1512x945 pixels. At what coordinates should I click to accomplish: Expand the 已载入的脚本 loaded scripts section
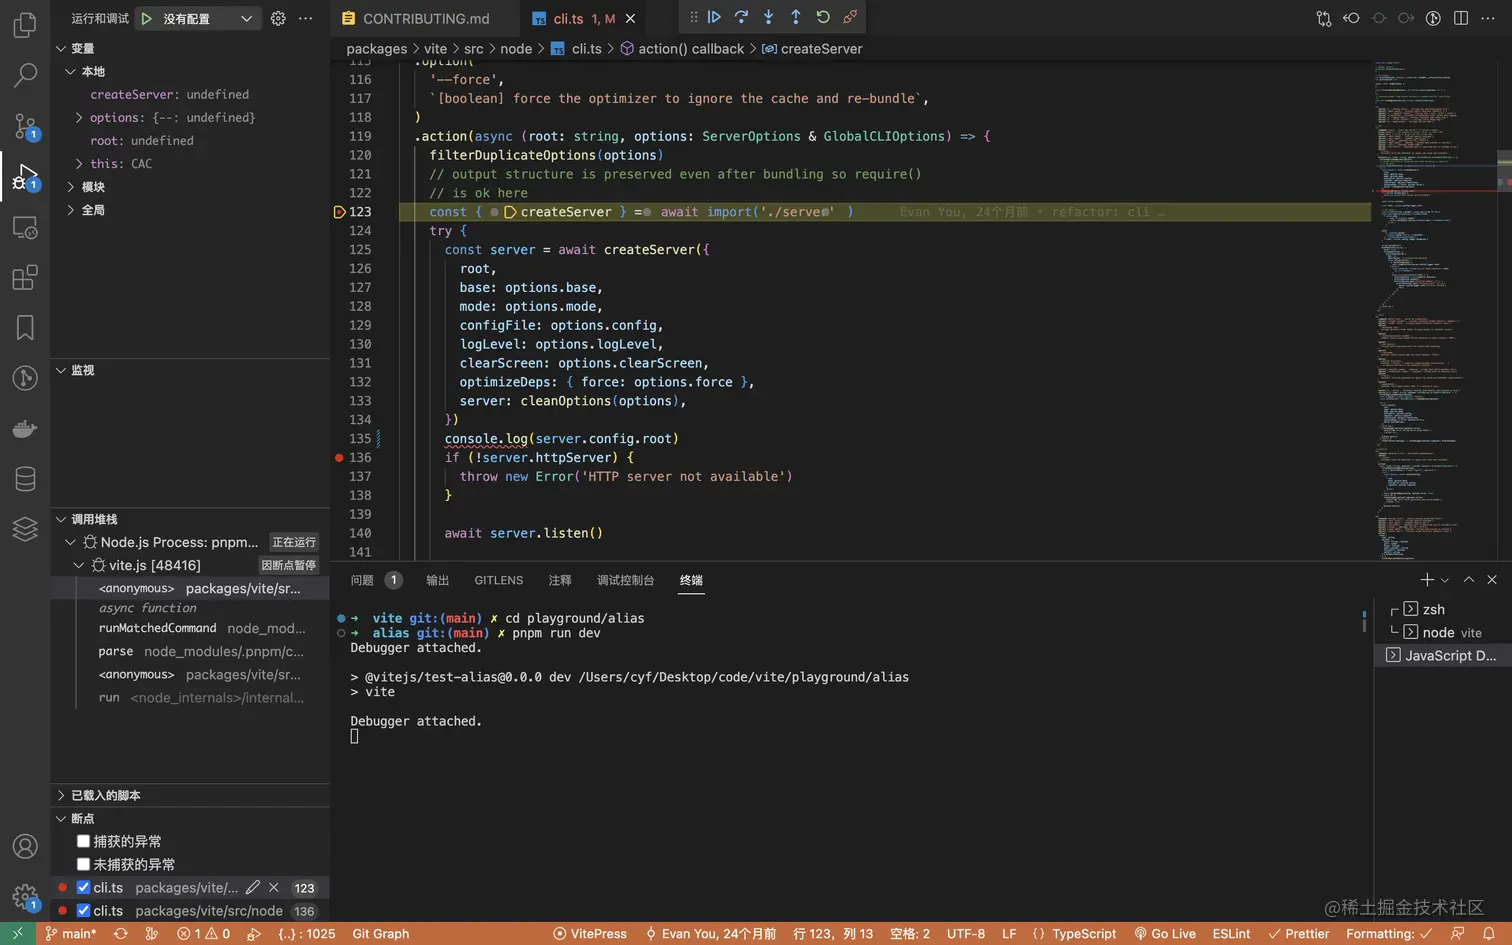point(61,795)
